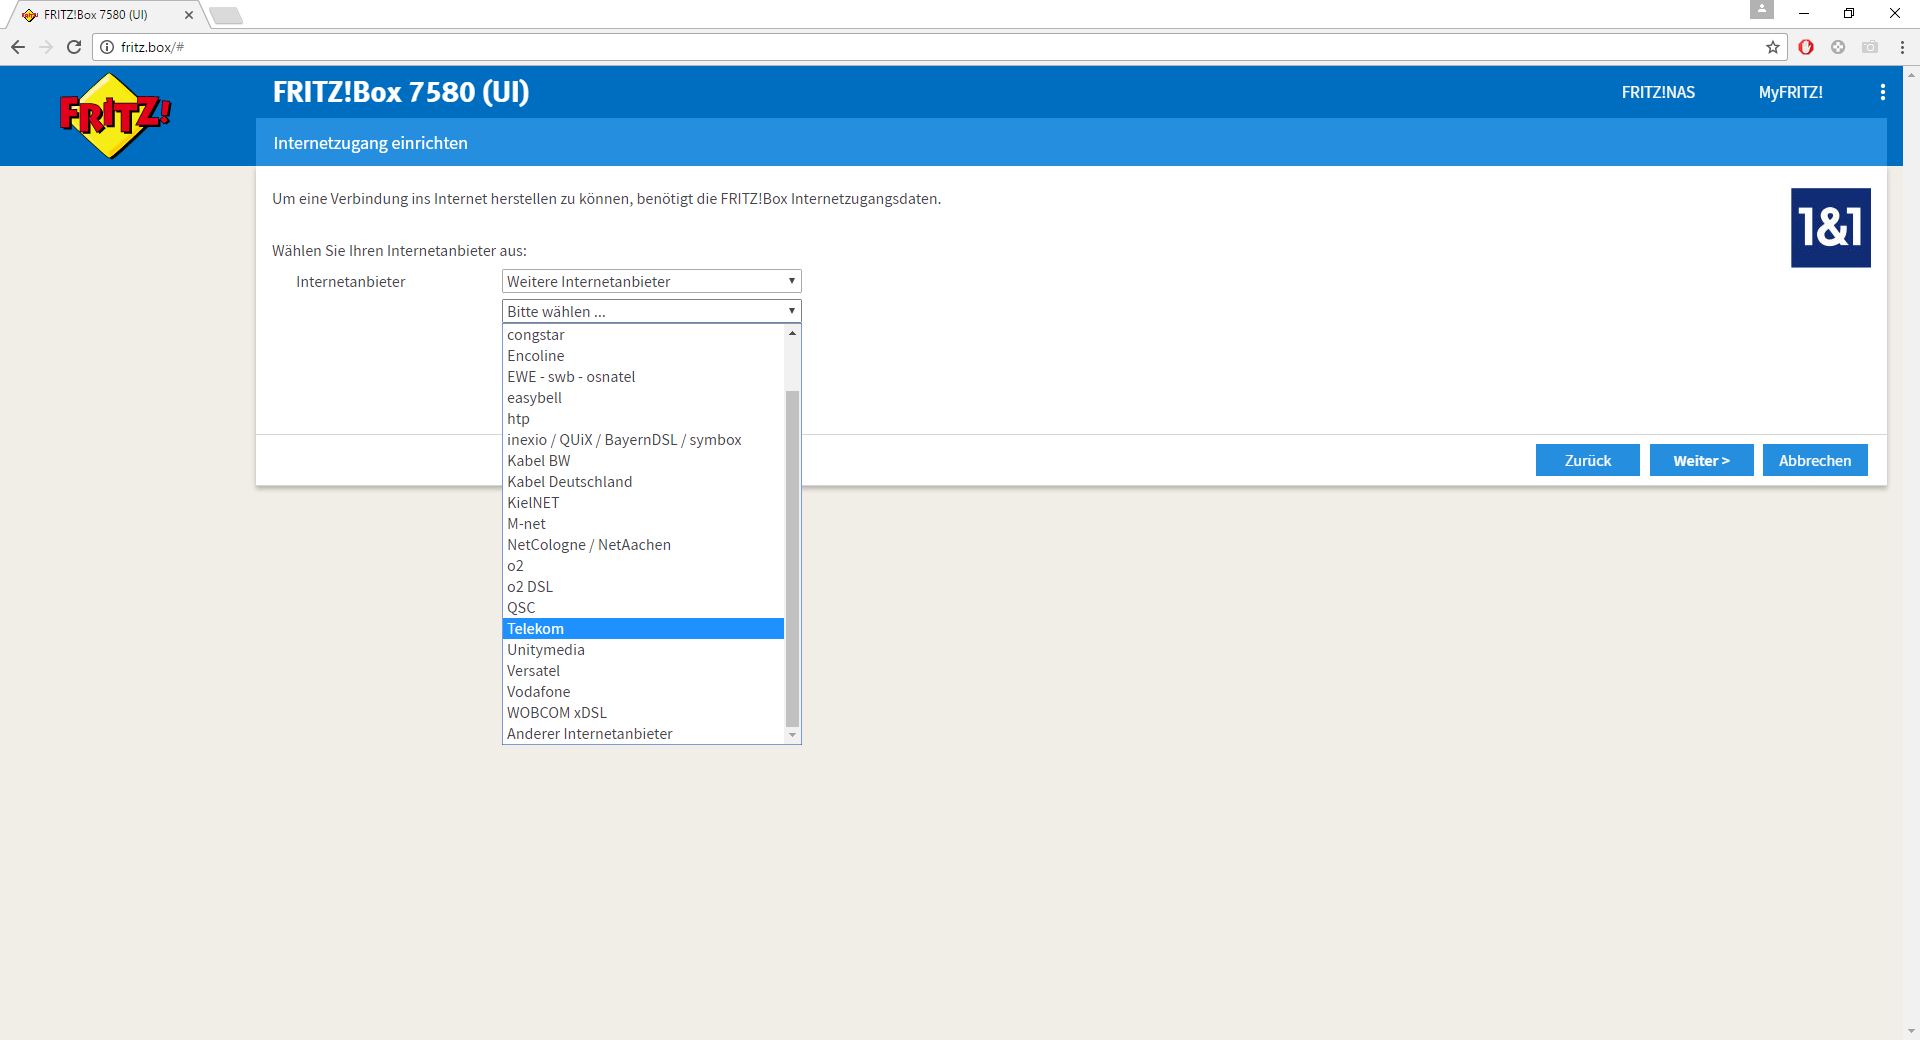Select the o2 option
The height and width of the screenshot is (1040, 1920).
643,566
